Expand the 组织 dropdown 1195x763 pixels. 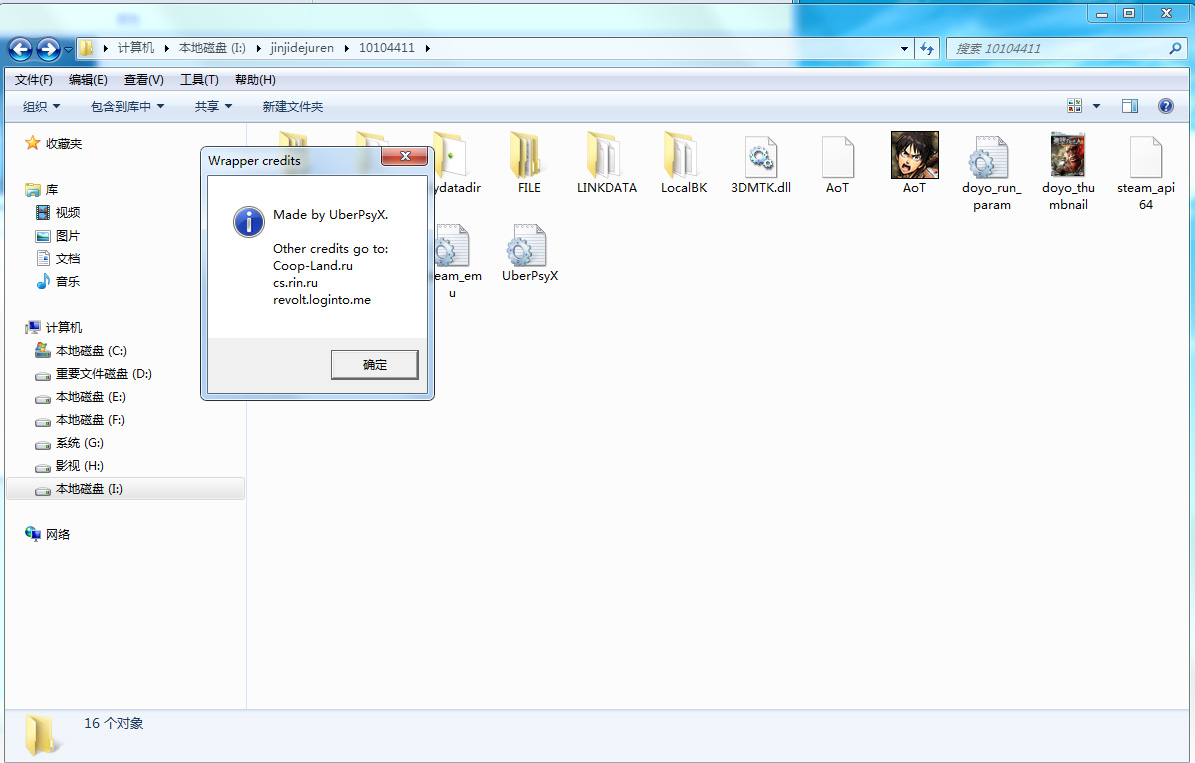click(x=41, y=107)
